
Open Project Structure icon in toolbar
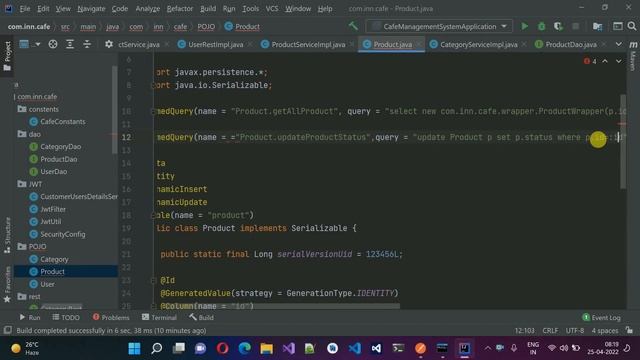click(x=598, y=27)
